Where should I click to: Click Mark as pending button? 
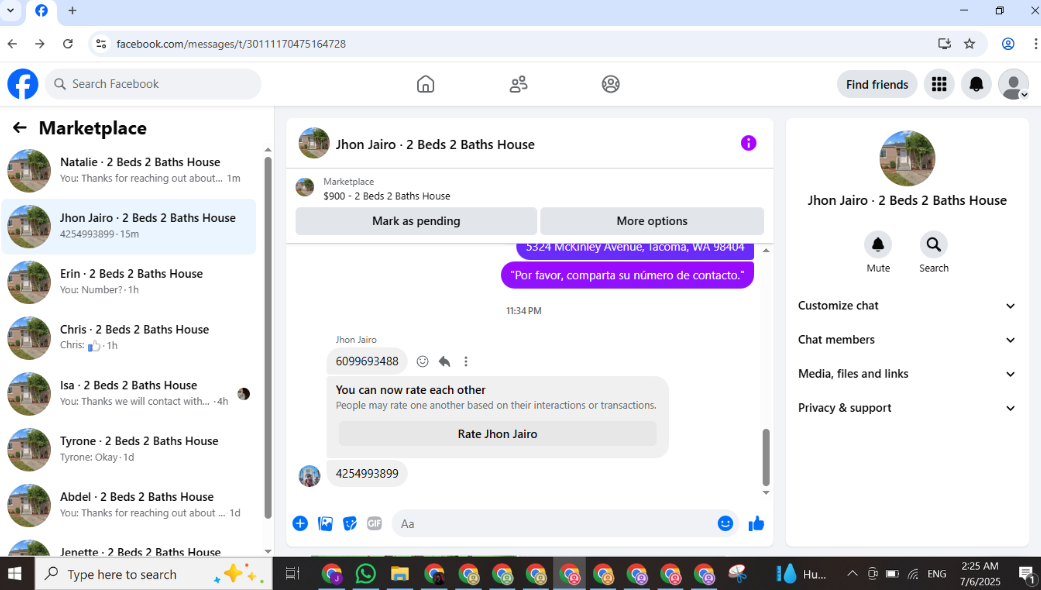click(x=416, y=221)
